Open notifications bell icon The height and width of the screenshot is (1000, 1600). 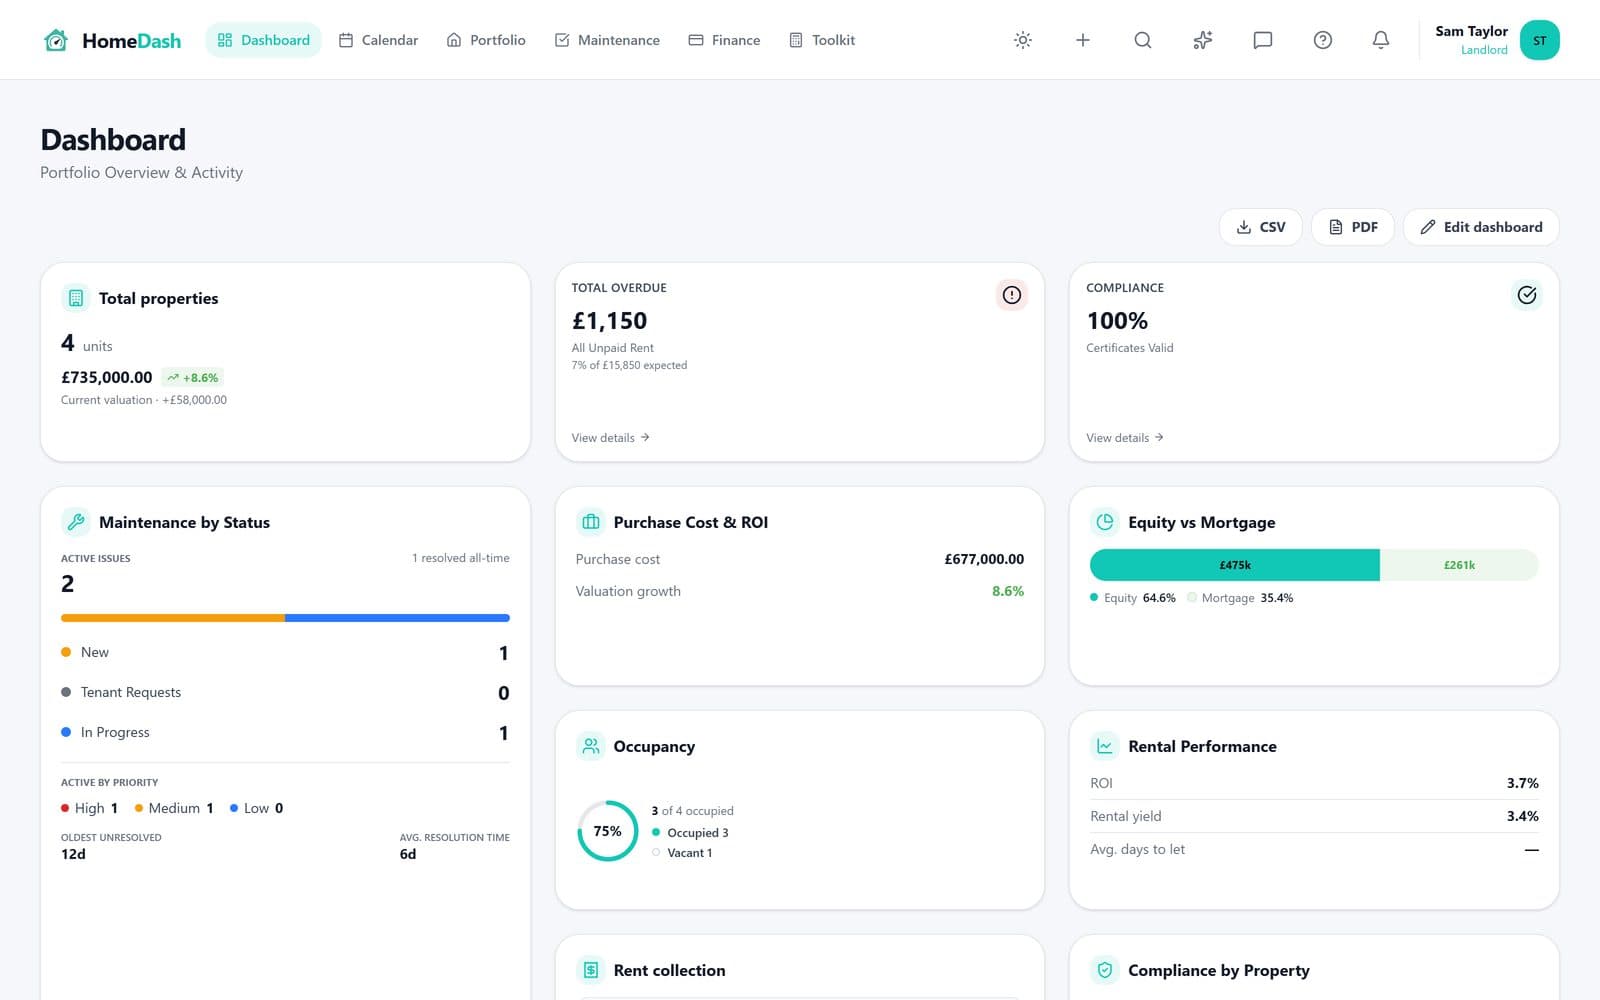coord(1380,40)
